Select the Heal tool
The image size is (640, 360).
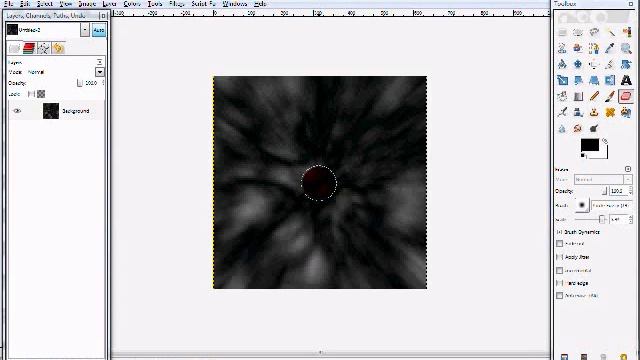point(610,112)
